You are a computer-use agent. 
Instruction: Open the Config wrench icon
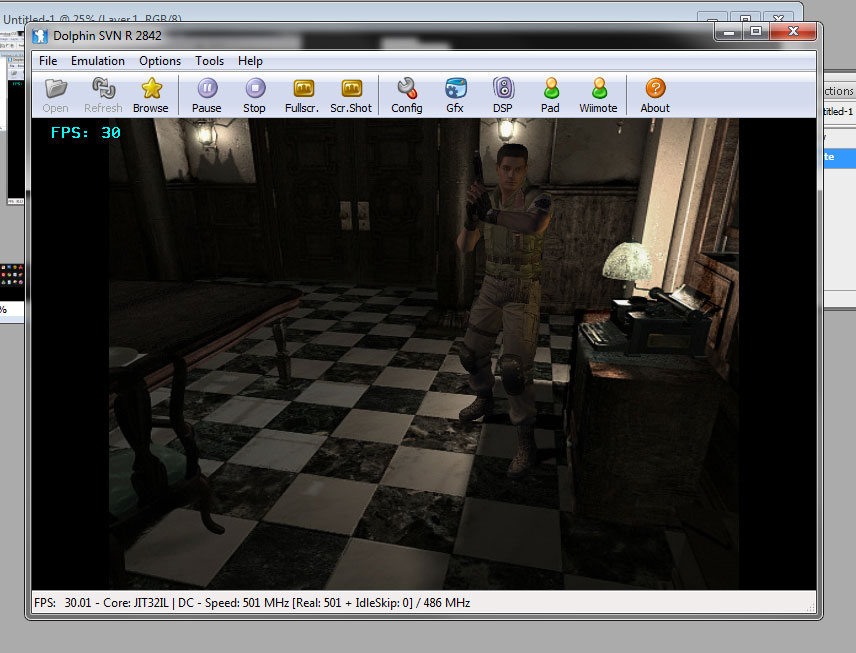coord(407,88)
